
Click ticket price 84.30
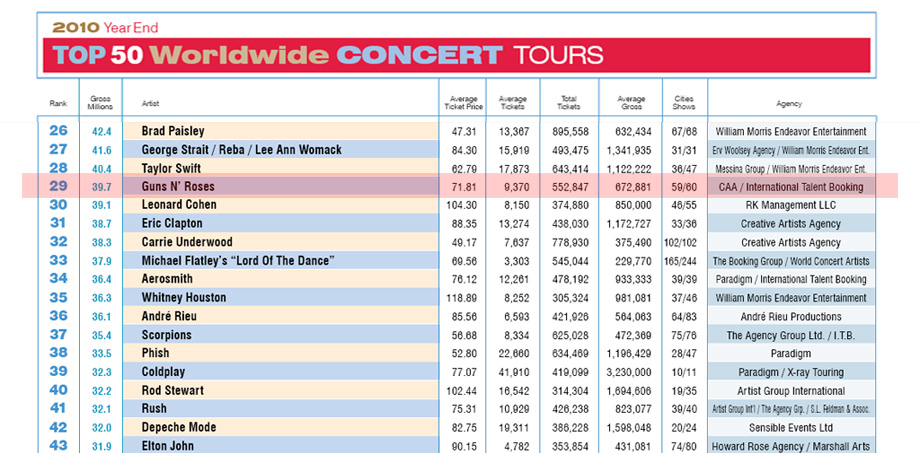(464, 150)
